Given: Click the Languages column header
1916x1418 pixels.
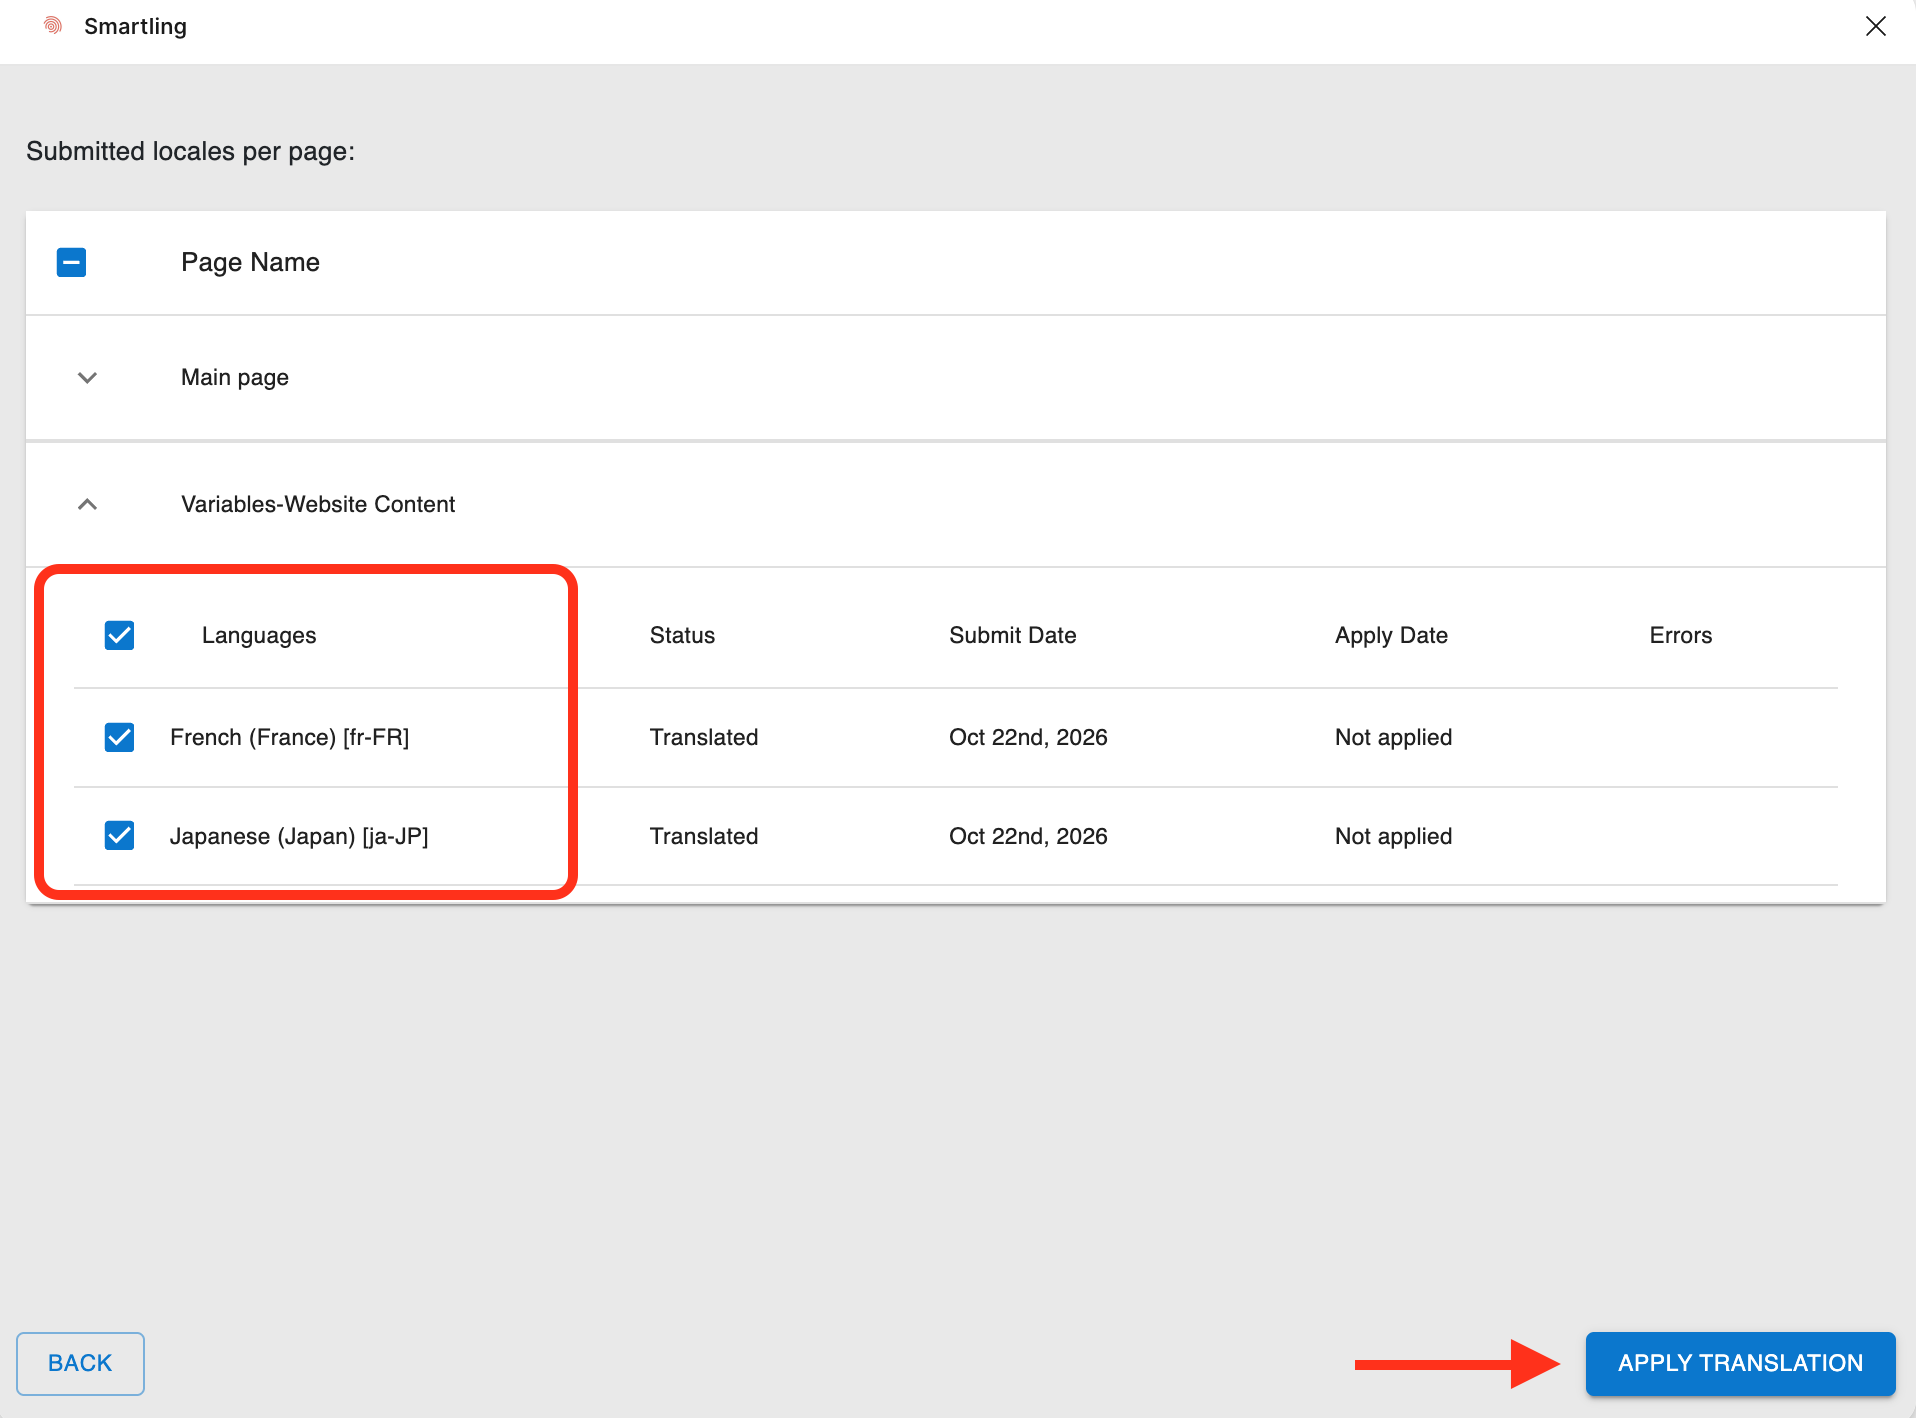Looking at the screenshot, I should click(259, 635).
